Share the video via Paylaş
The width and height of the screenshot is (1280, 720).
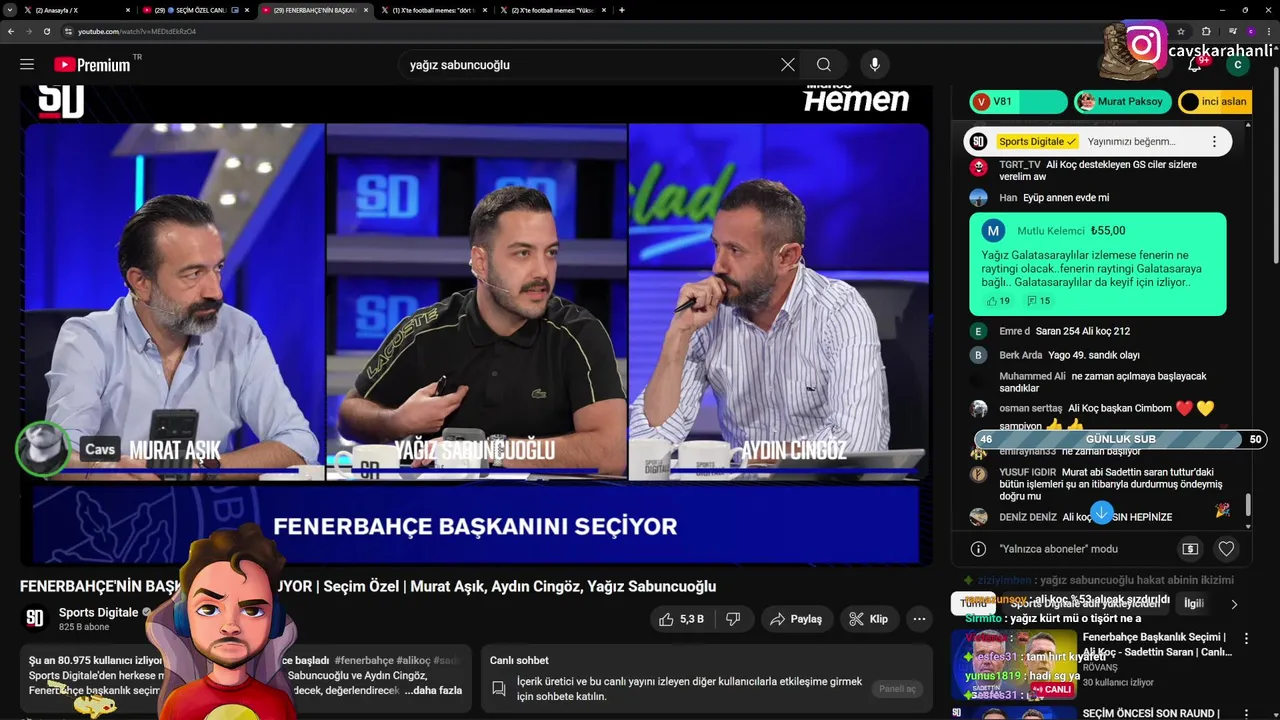pyautogui.click(x=796, y=619)
